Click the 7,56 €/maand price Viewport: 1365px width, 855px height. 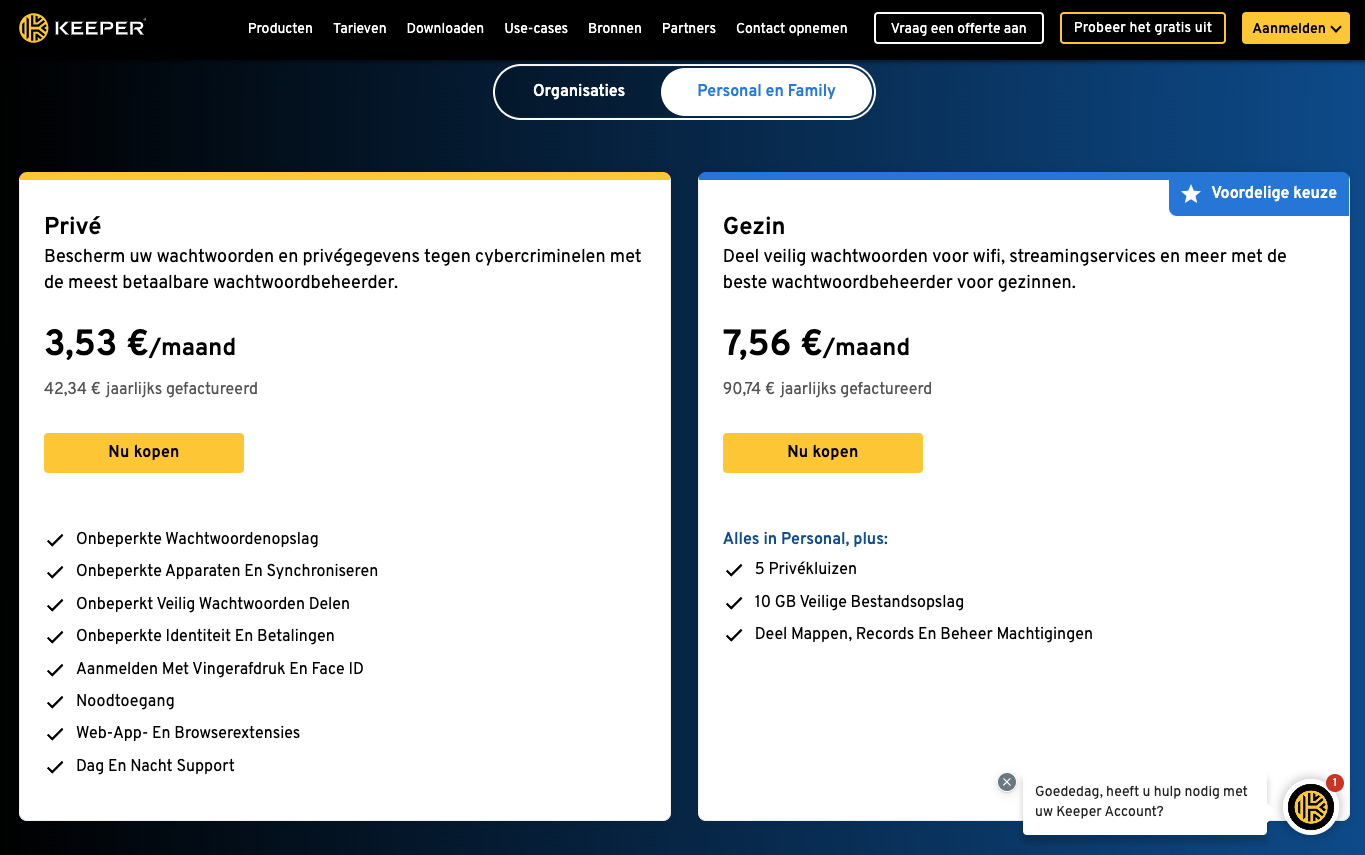coord(816,343)
